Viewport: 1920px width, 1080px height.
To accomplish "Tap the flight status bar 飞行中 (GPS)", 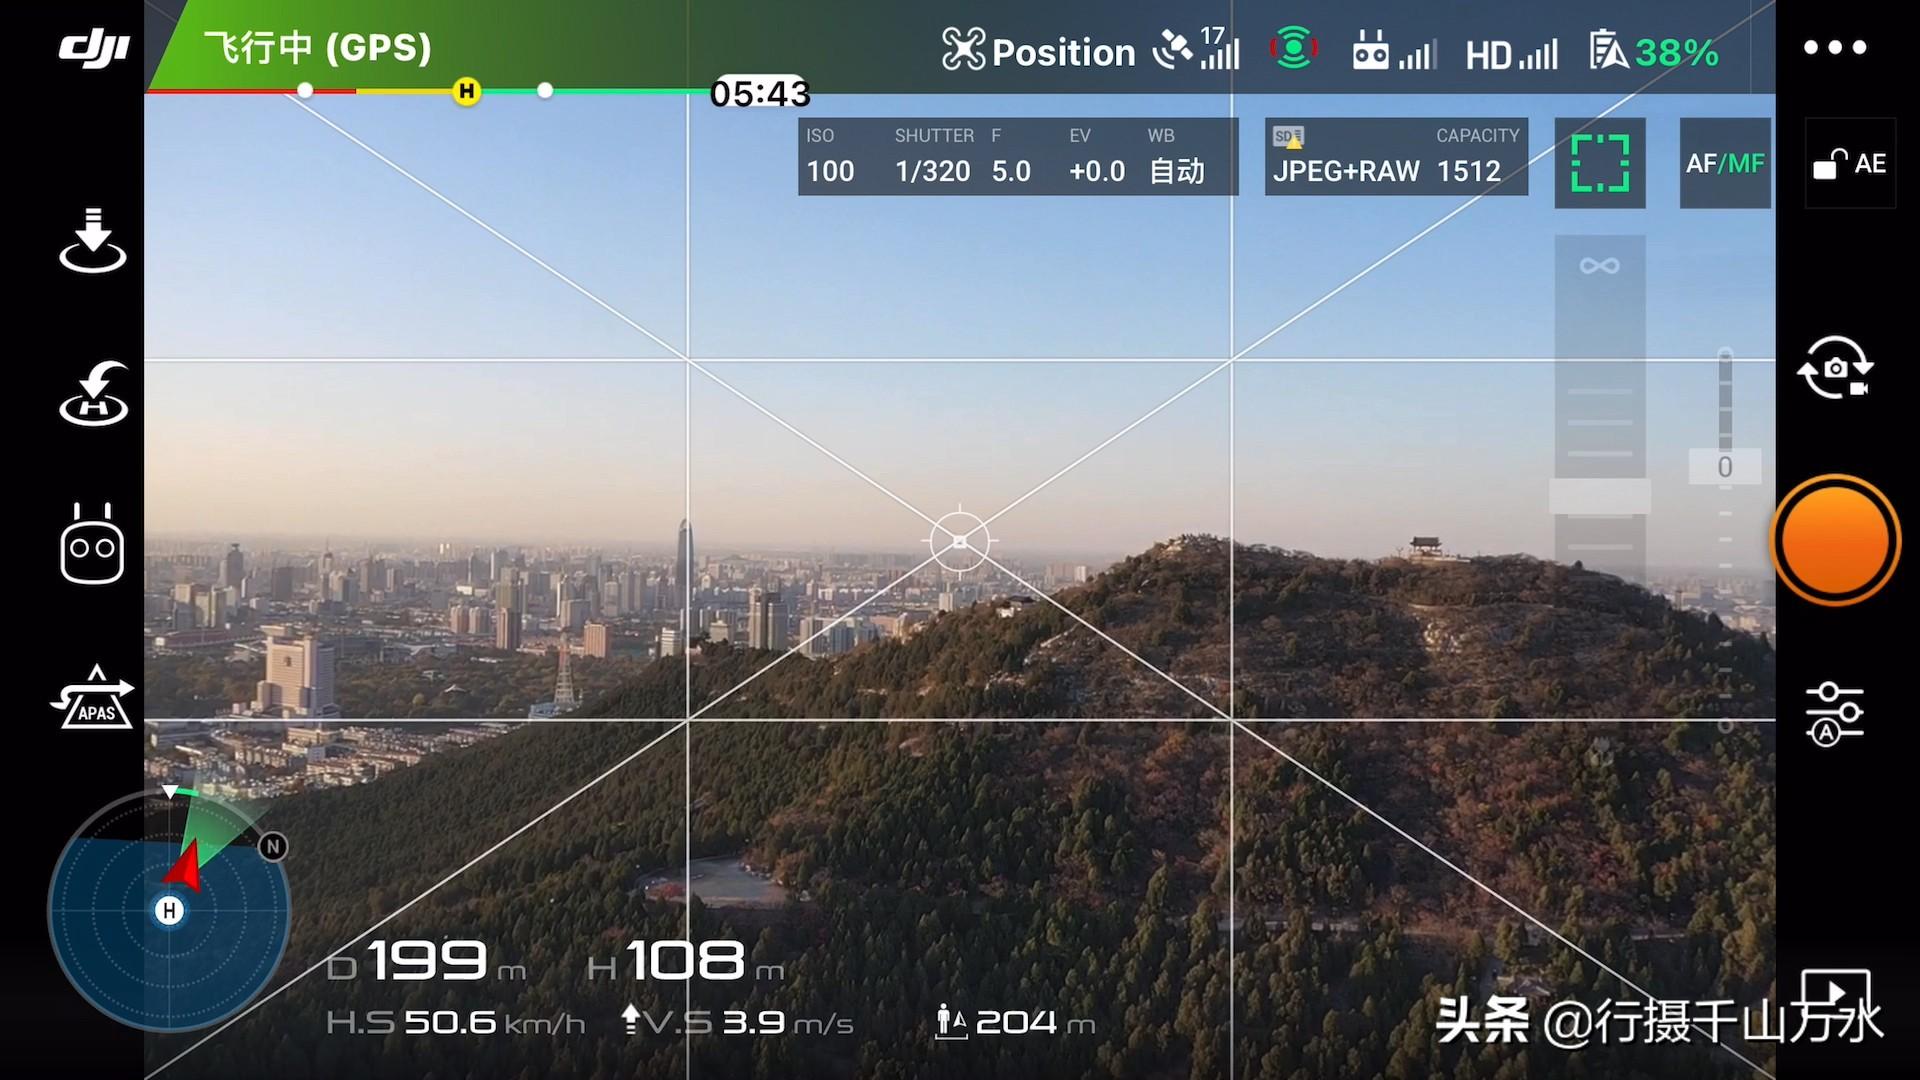I will 318,47.
